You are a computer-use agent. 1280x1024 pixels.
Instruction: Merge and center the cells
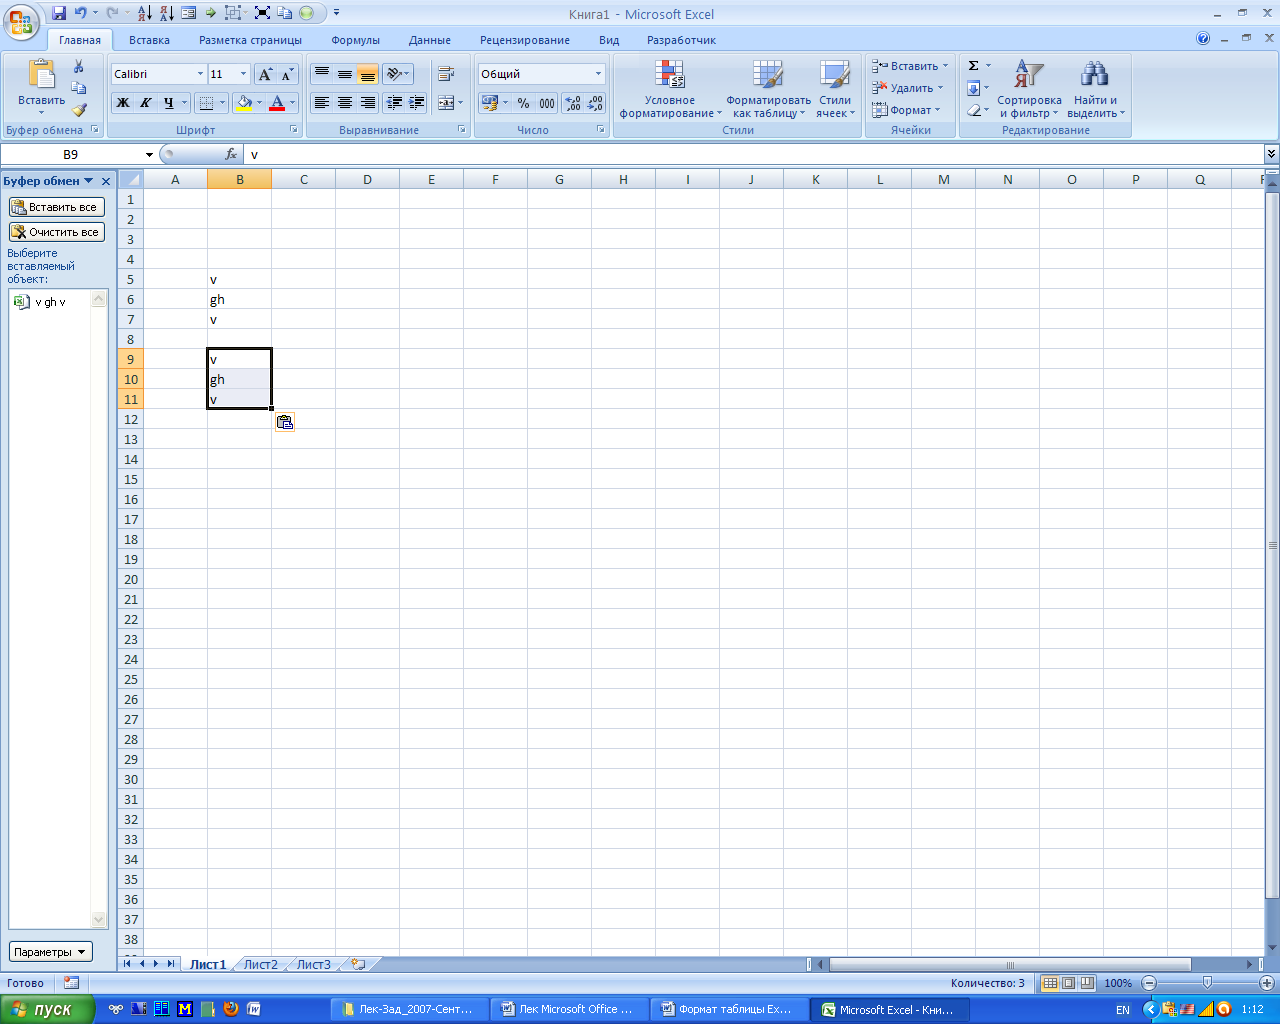tap(446, 103)
